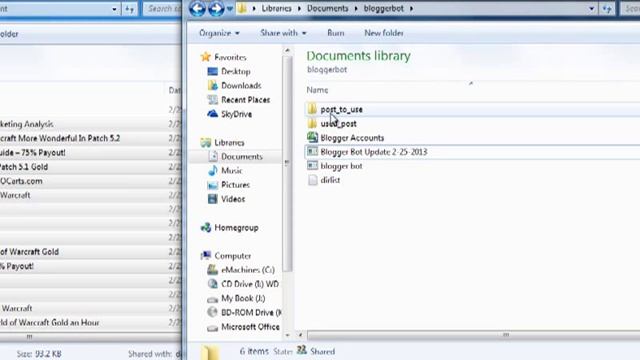Click the Blogger Accounts file name
The image size is (640, 360).
pyautogui.click(x=352, y=138)
